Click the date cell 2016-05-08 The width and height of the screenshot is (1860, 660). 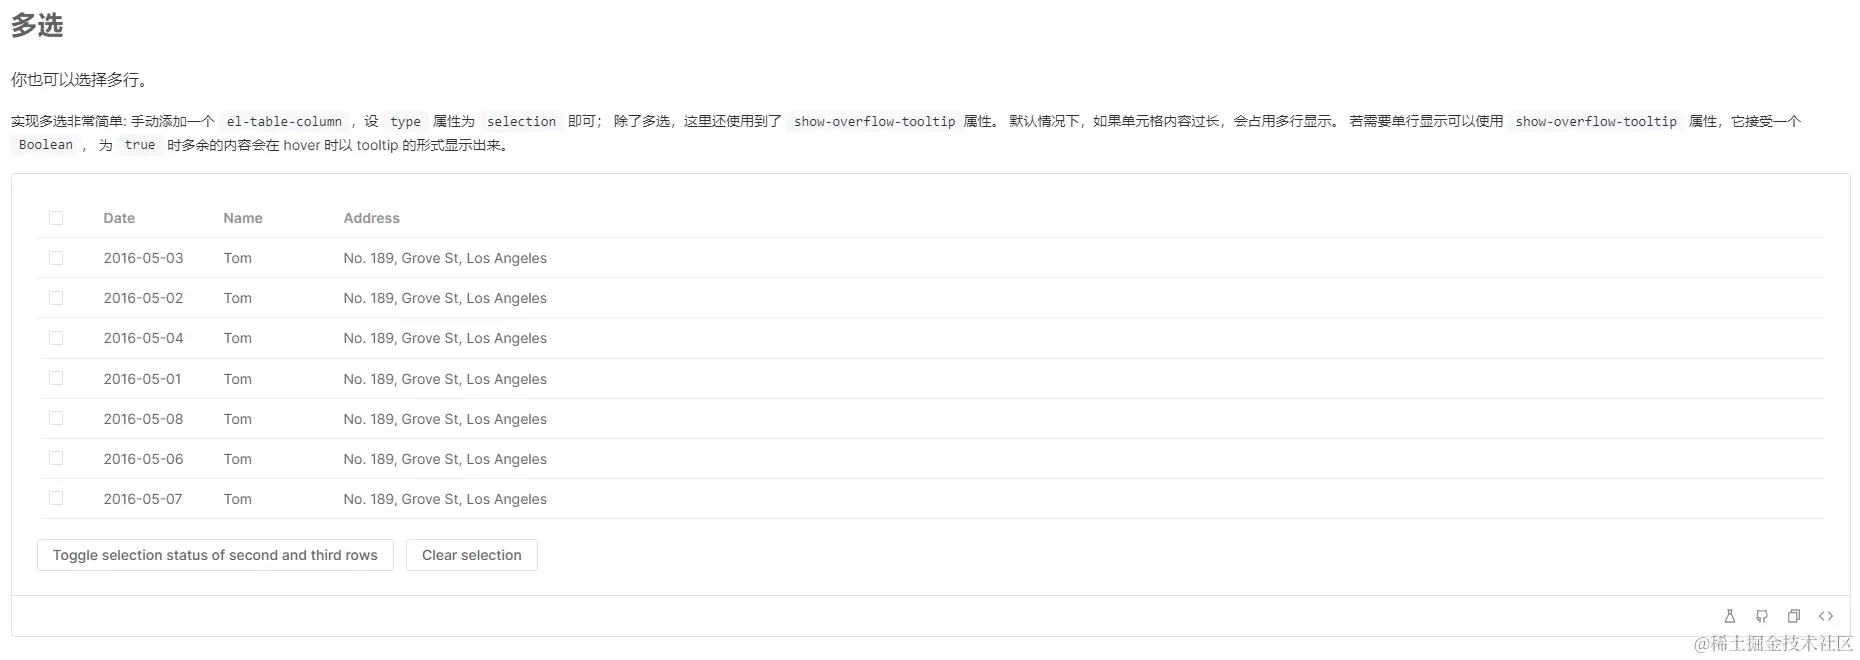pos(143,419)
